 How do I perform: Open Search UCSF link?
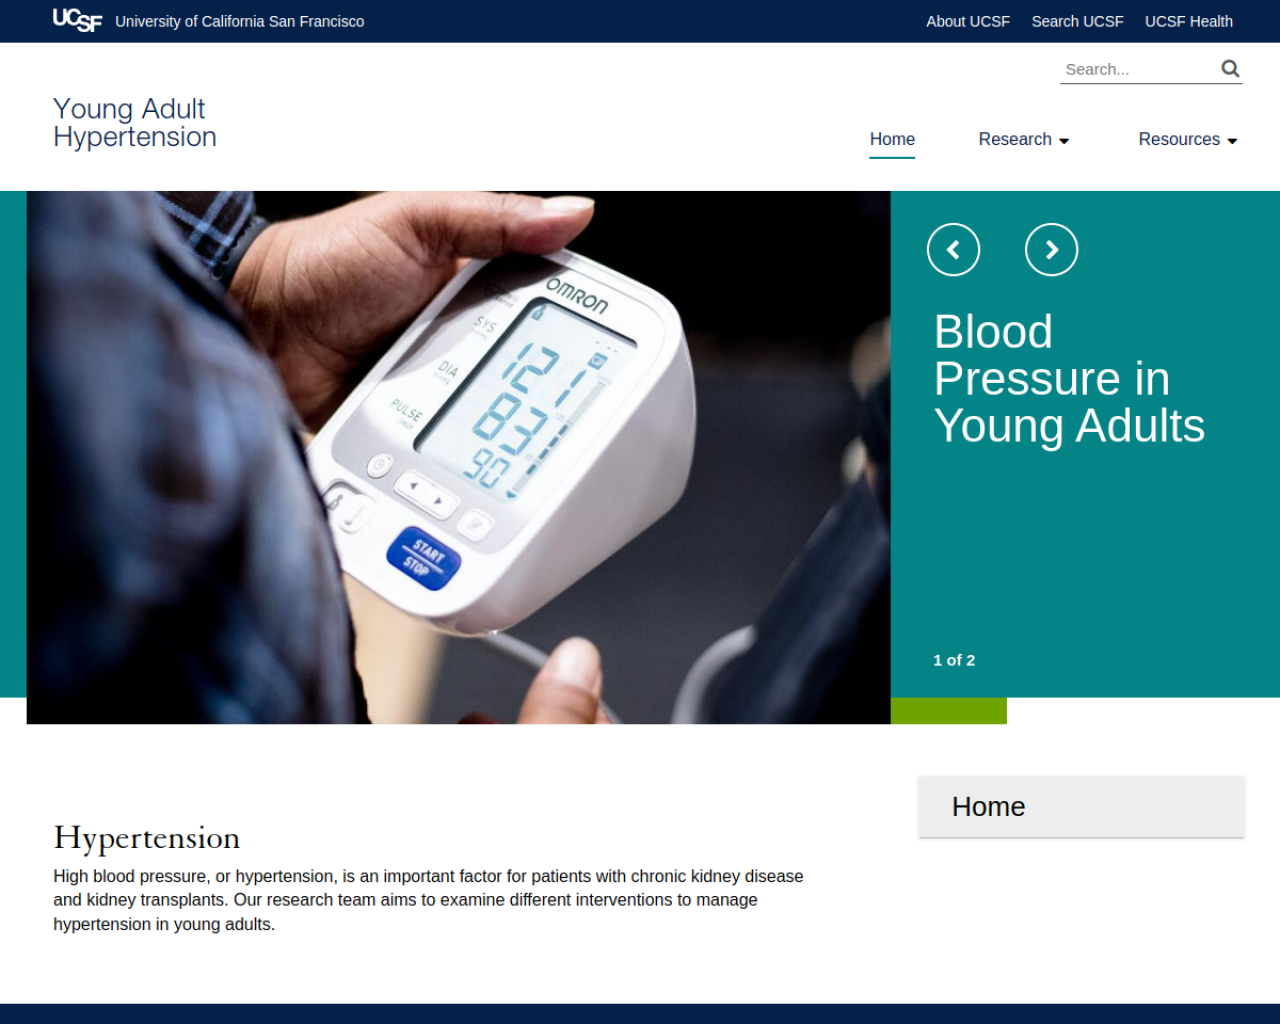(x=1077, y=21)
